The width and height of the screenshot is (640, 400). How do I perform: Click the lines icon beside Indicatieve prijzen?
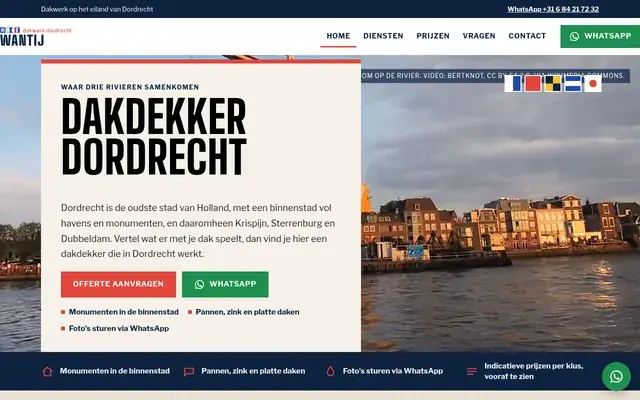pos(471,371)
